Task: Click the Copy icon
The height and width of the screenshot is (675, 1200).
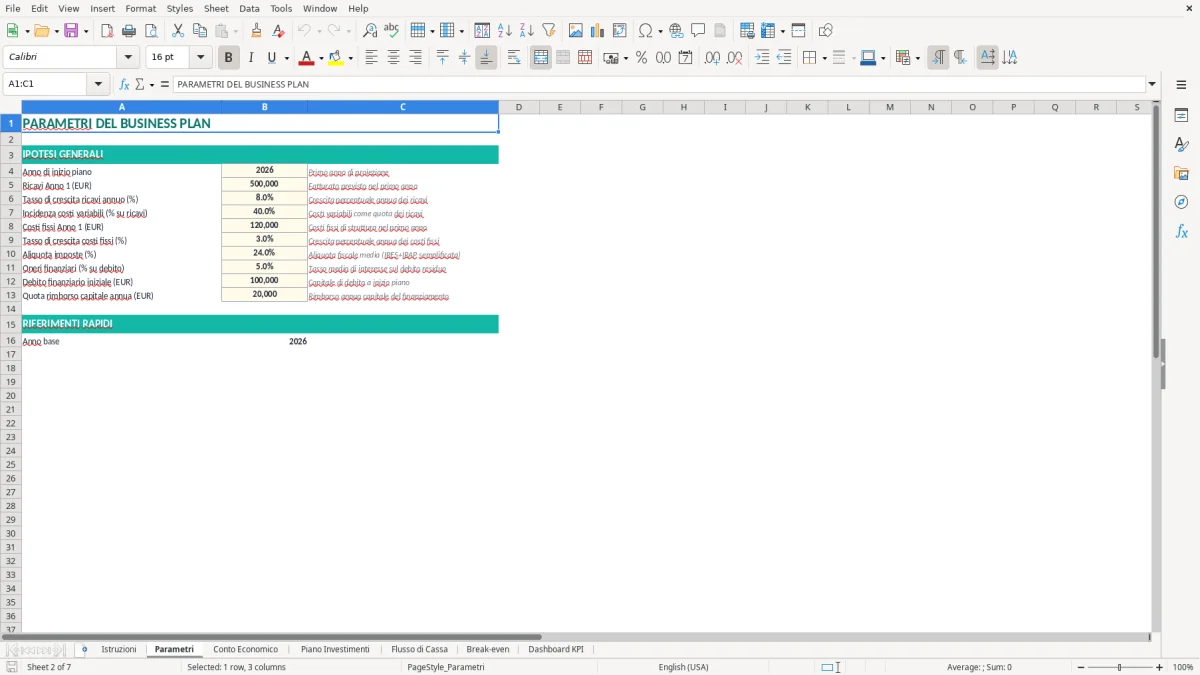Action: (200, 31)
